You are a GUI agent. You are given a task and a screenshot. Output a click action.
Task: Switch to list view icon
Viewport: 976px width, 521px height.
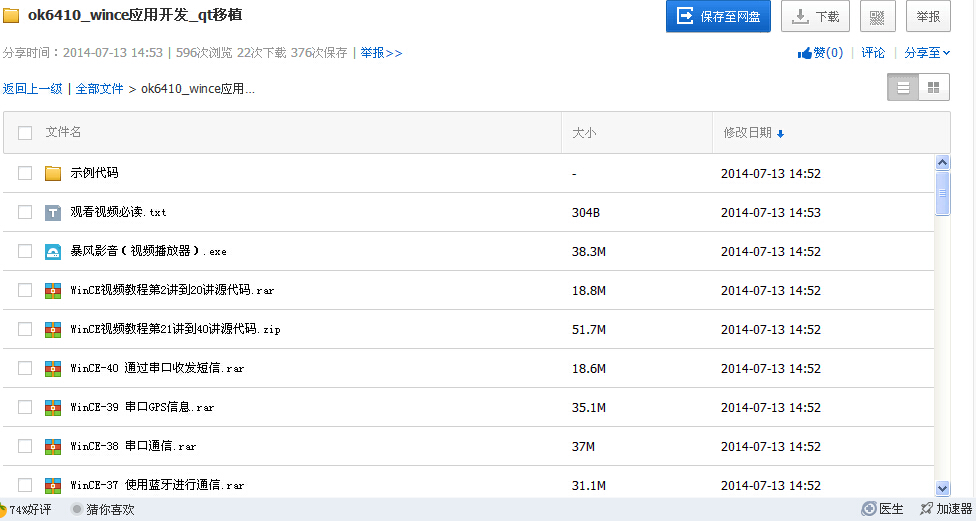click(x=903, y=88)
